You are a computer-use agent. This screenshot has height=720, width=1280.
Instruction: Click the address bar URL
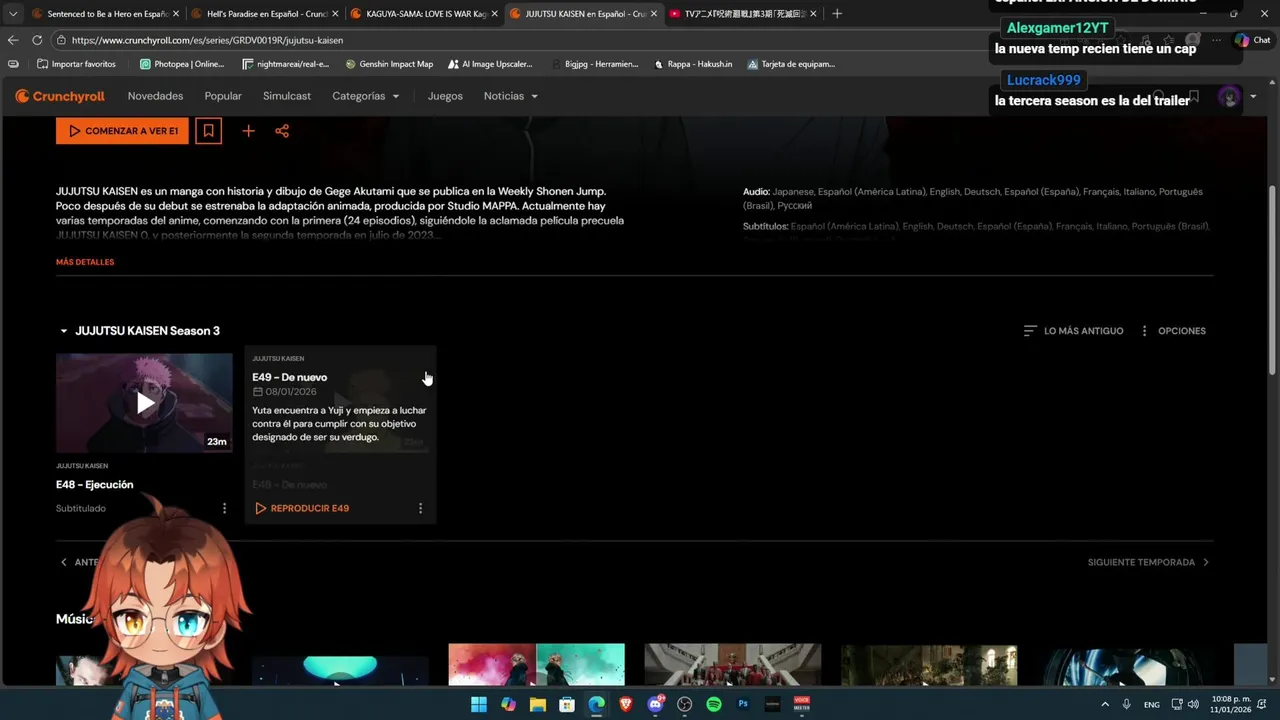[207, 40]
